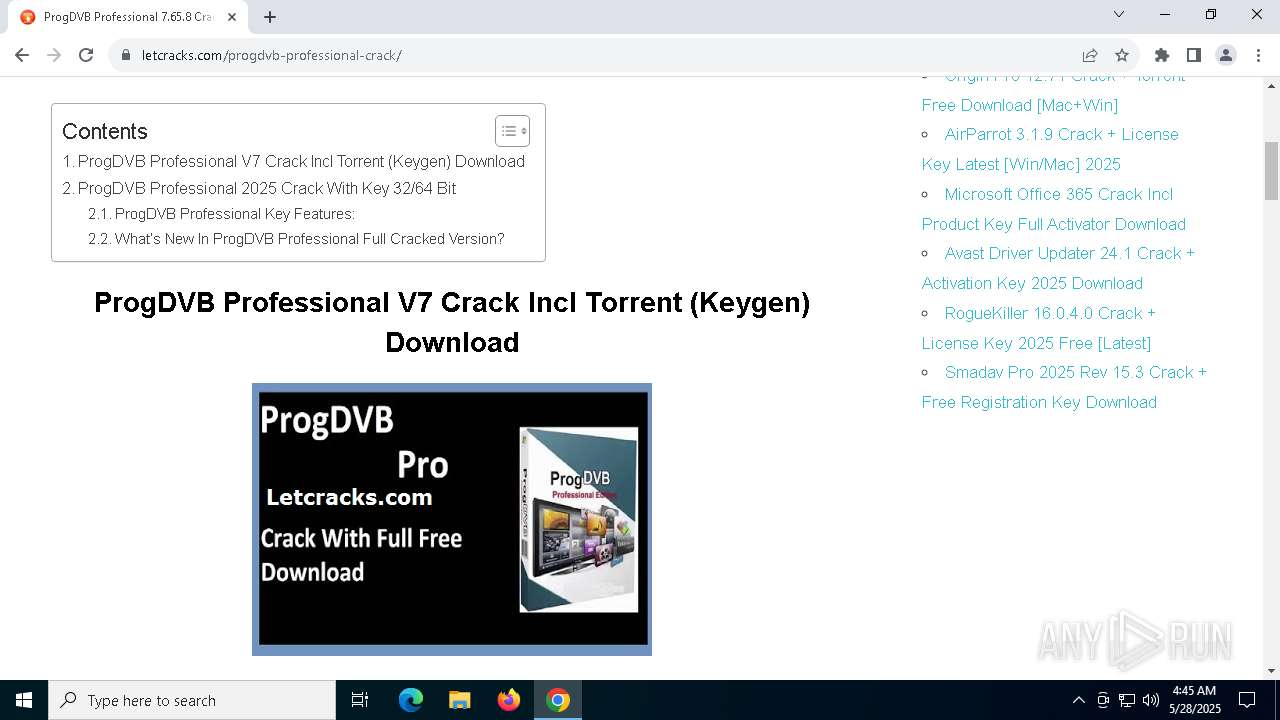Click the address bar URL field
Viewport: 1280px width, 720px height.
(600, 55)
